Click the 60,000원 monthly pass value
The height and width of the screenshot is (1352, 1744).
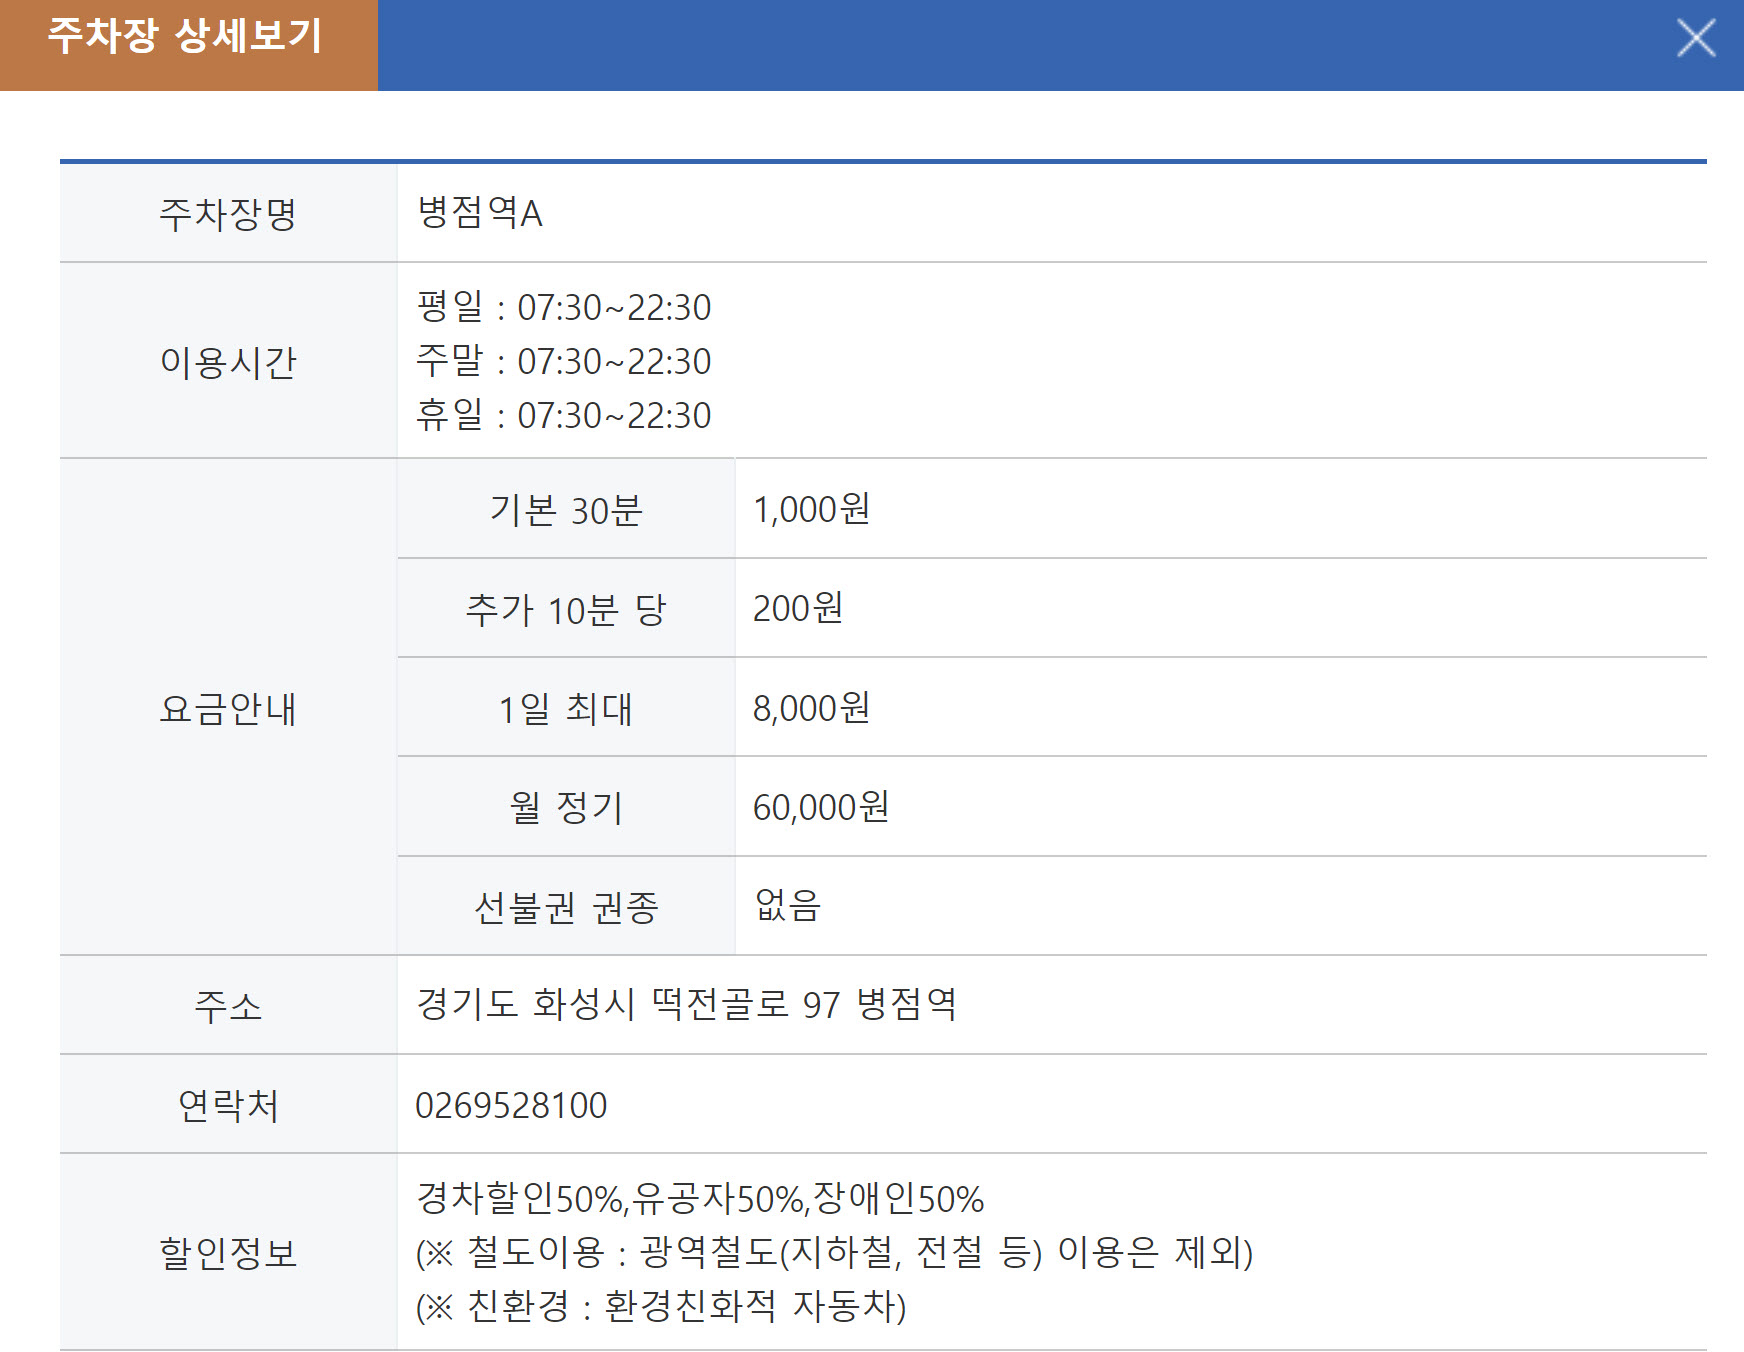821,807
